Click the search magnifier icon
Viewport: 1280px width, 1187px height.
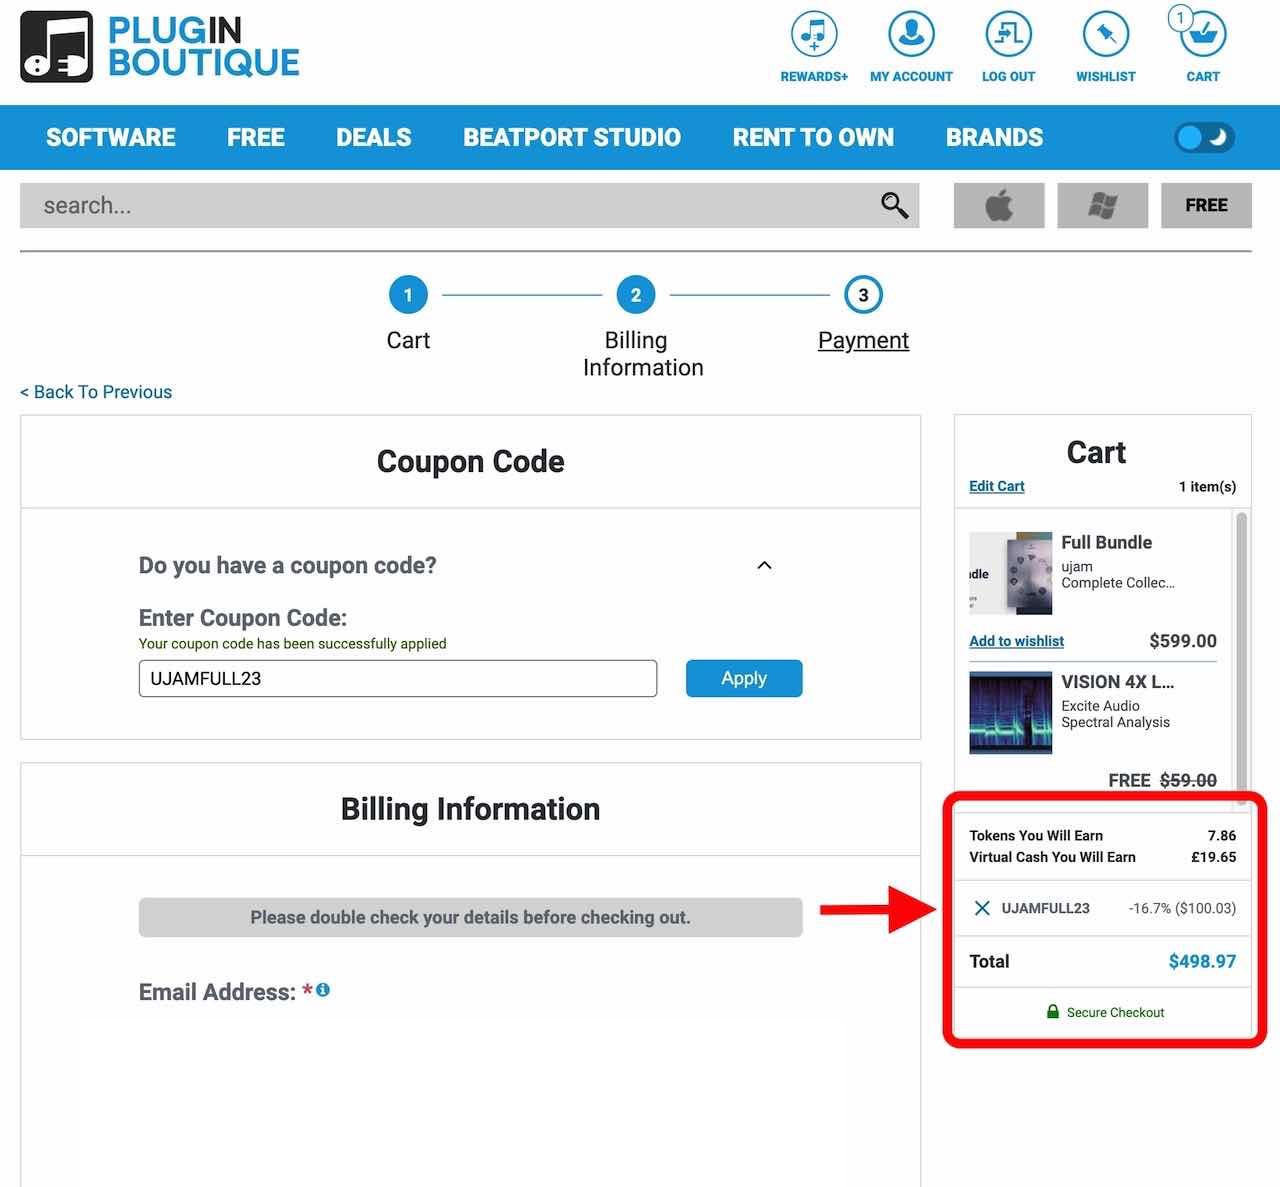[894, 205]
